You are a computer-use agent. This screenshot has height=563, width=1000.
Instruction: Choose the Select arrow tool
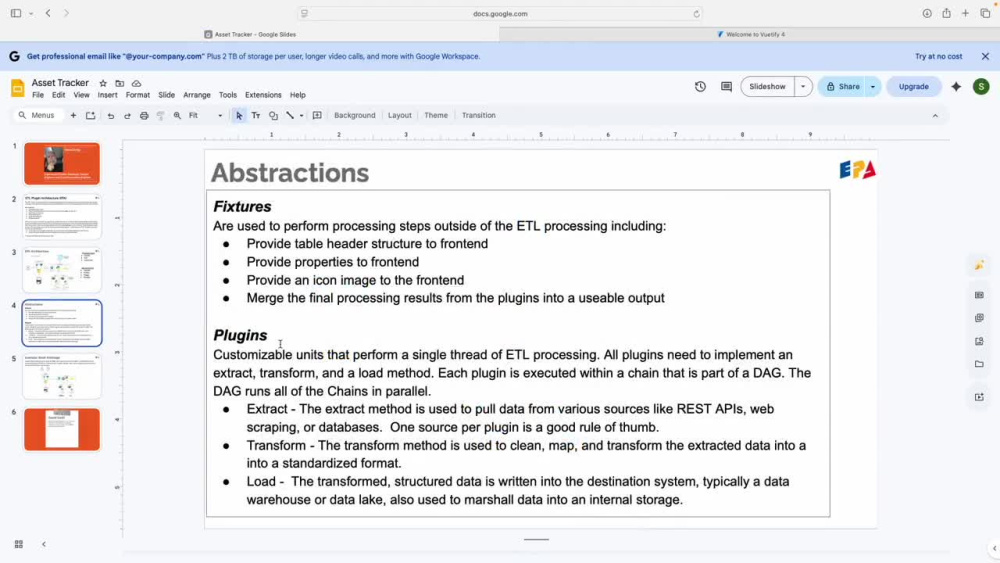(x=239, y=115)
